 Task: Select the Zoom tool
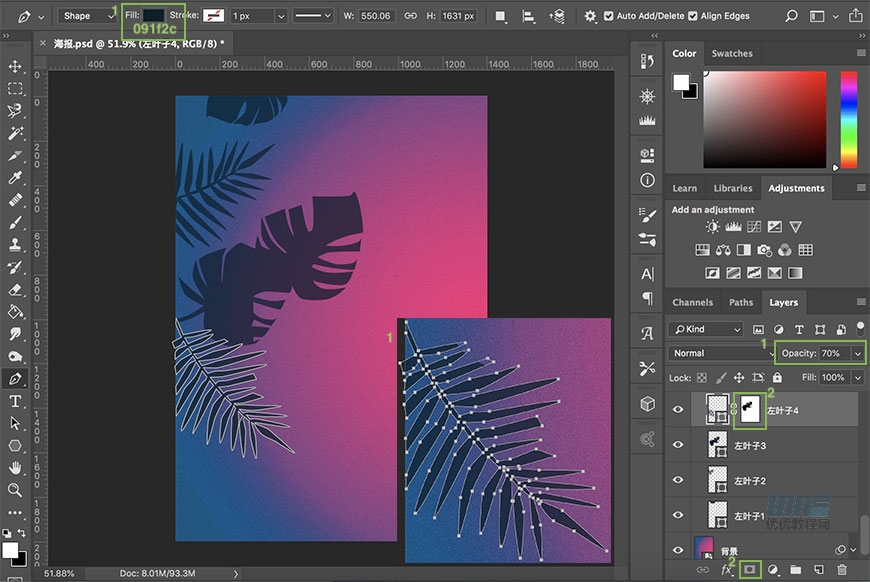tap(15, 490)
